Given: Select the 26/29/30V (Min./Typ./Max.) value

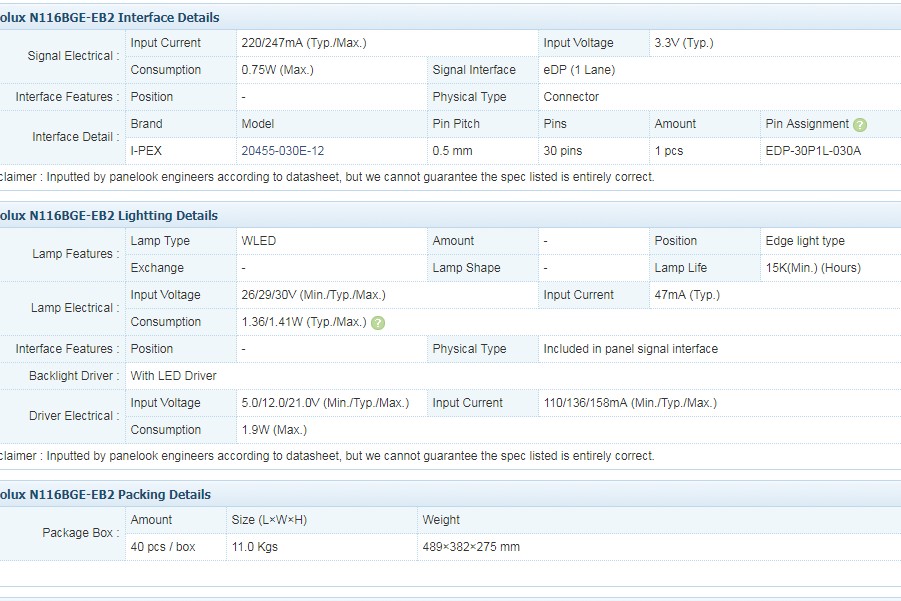Looking at the screenshot, I should pos(313,295).
